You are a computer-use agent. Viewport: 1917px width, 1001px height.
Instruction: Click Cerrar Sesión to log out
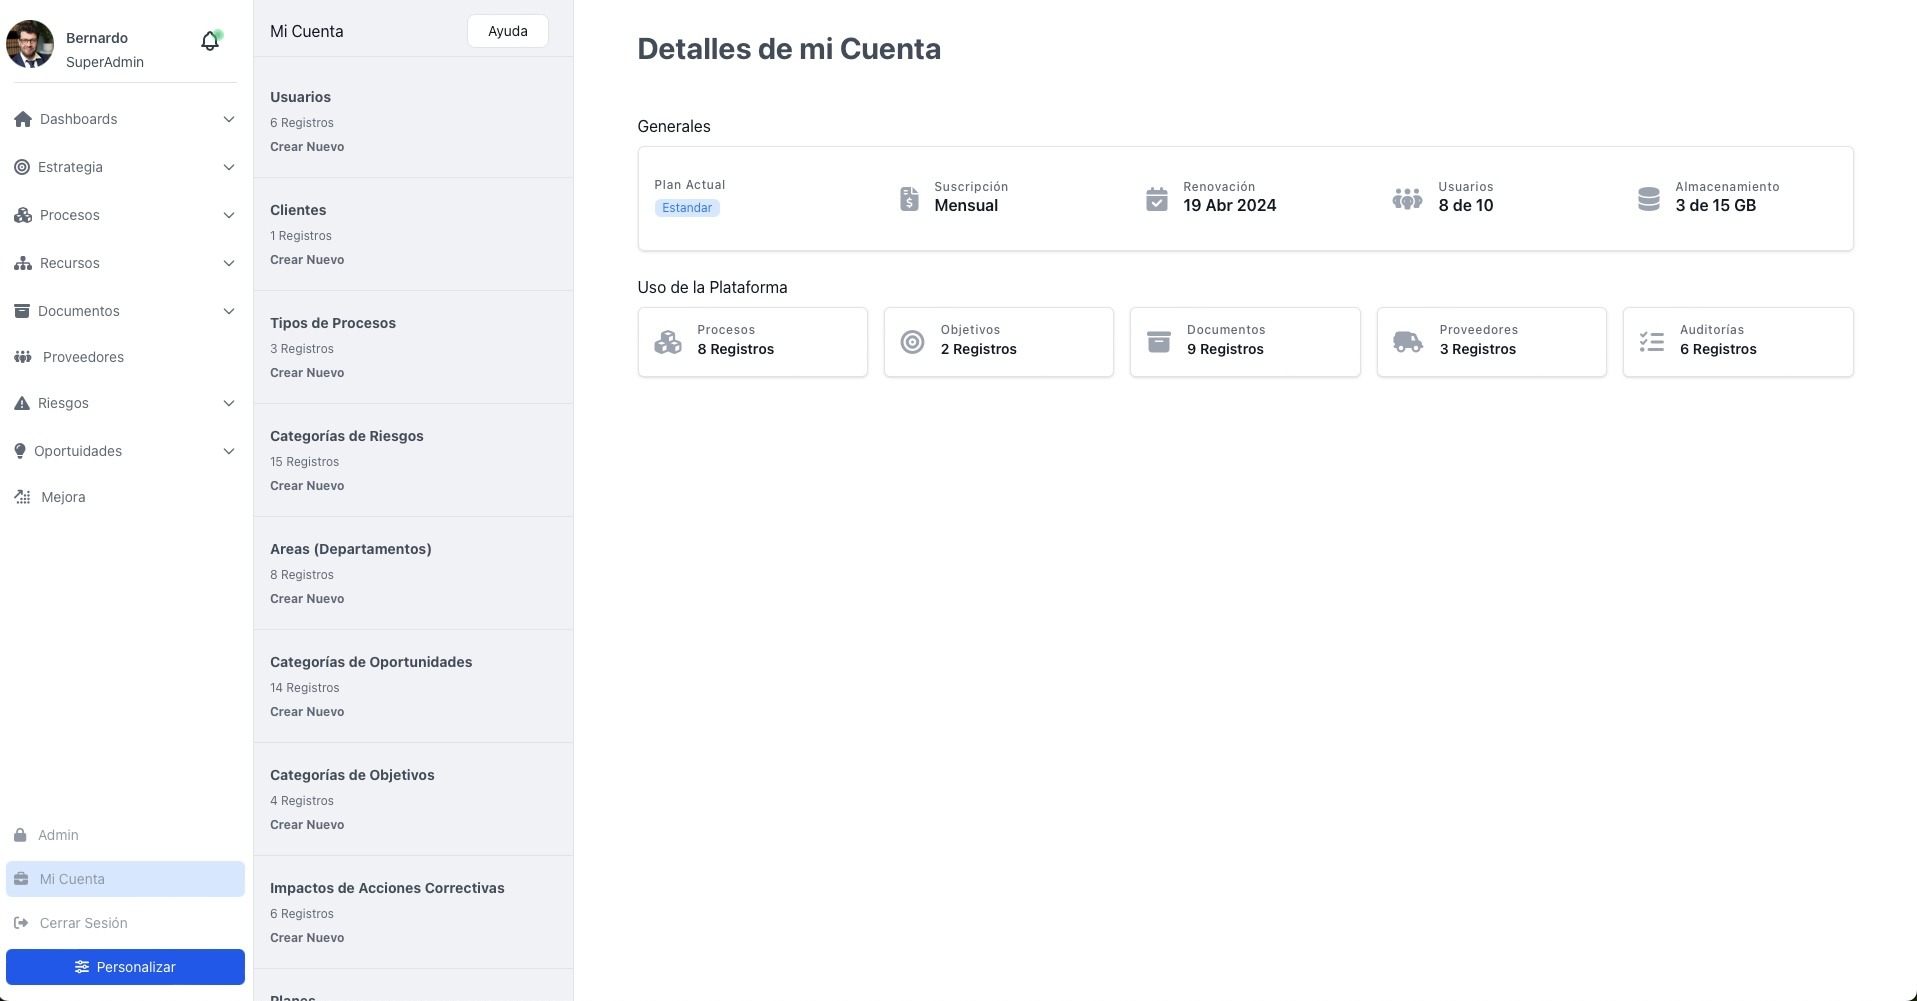pos(125,923)
